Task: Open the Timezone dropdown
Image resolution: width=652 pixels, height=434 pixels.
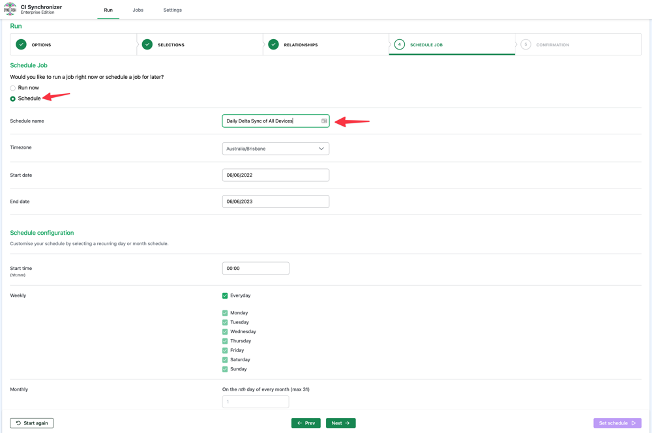Action: [x=276, y=148]
